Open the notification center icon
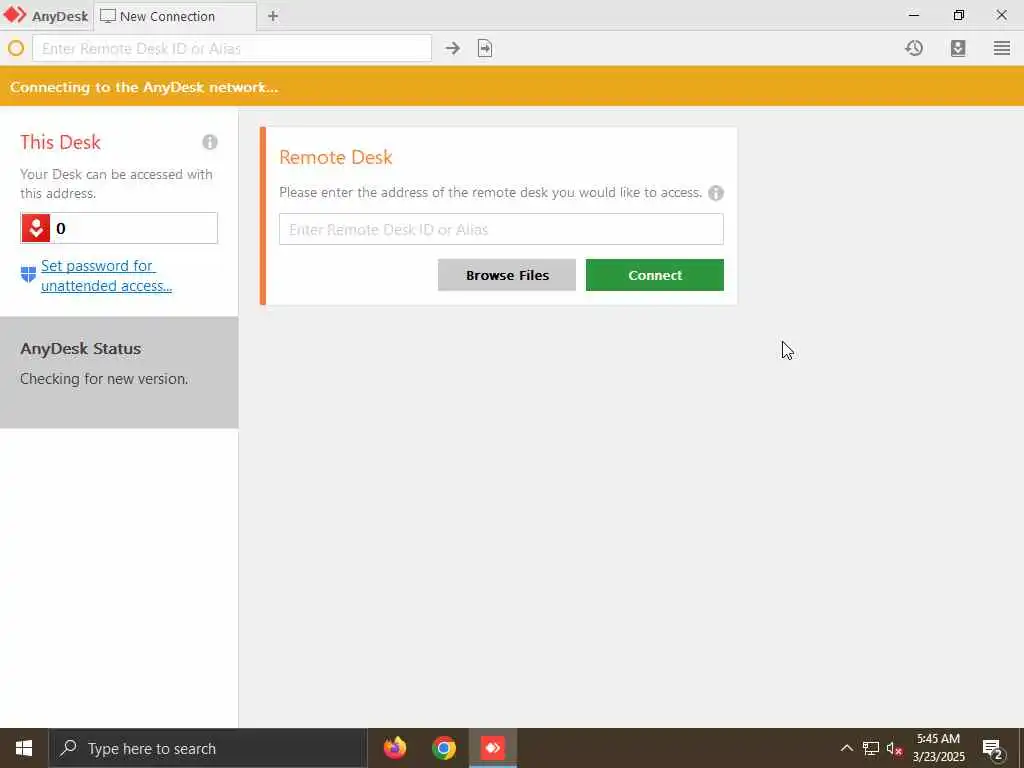 coord(993,748)
